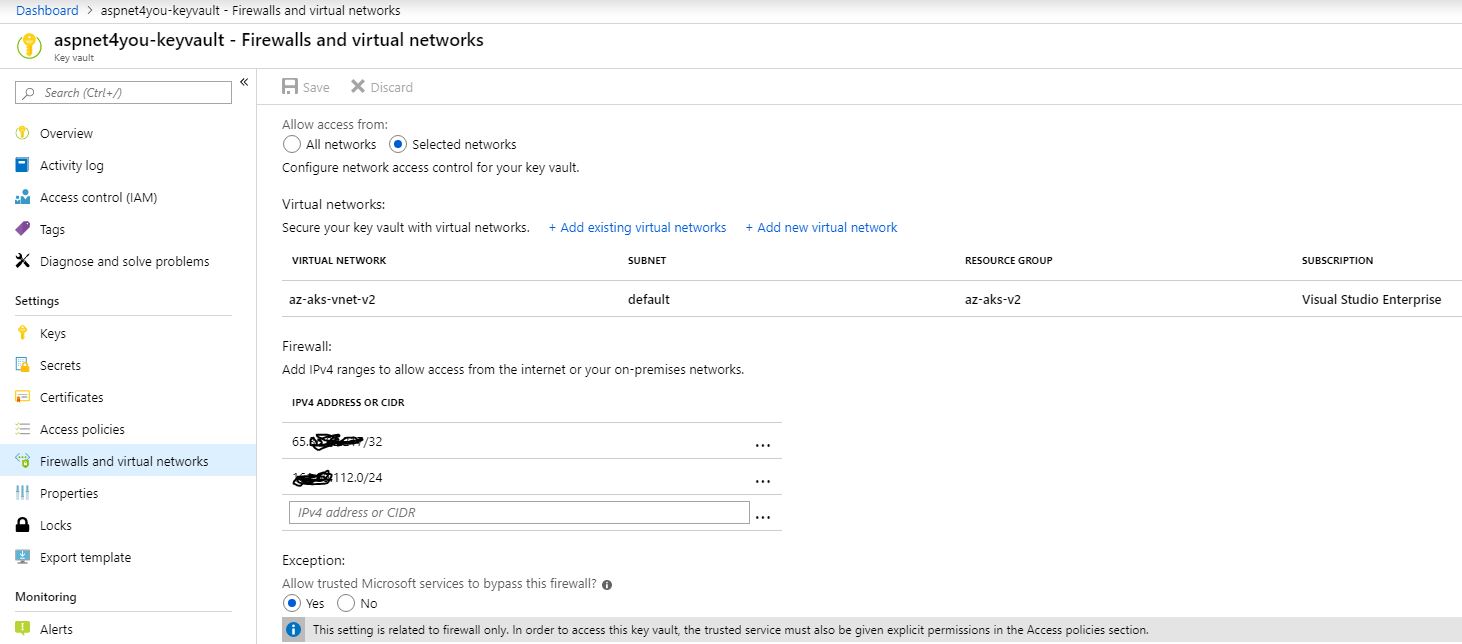Click the RESOURCE GROUP column header
1462x644 pixels.
1009,260
